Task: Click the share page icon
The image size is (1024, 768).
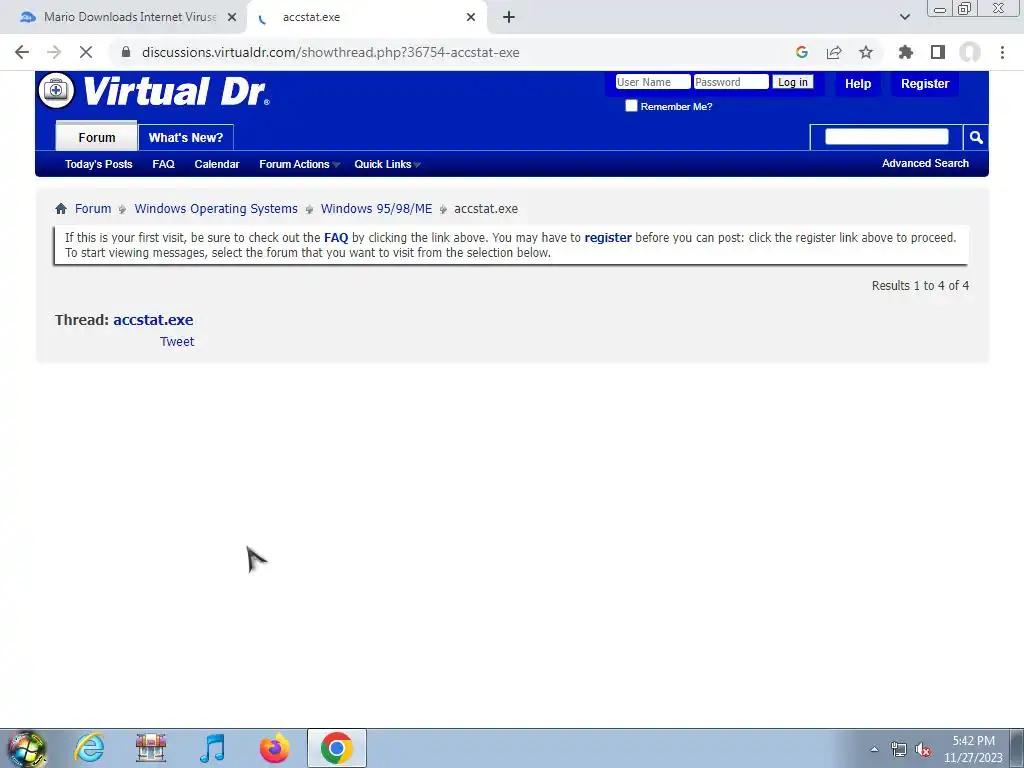Action: click(x=834, y=52)
